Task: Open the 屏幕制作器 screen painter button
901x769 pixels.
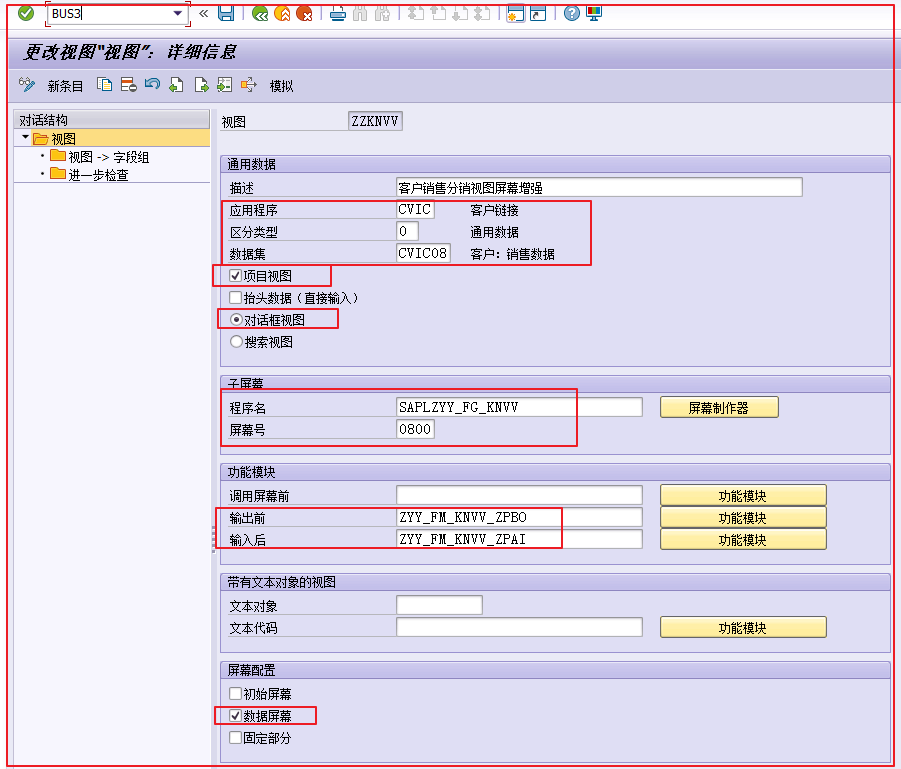Action: point(718,407)
